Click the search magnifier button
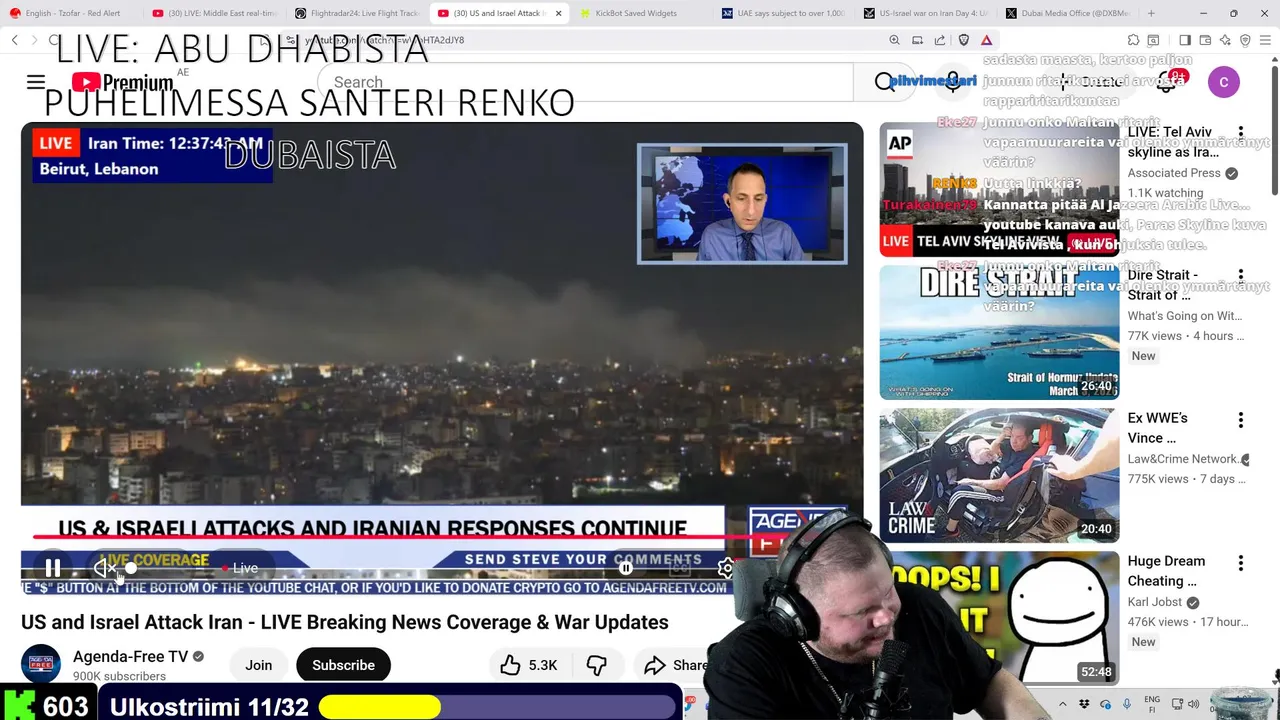 (x=885, y=82)
